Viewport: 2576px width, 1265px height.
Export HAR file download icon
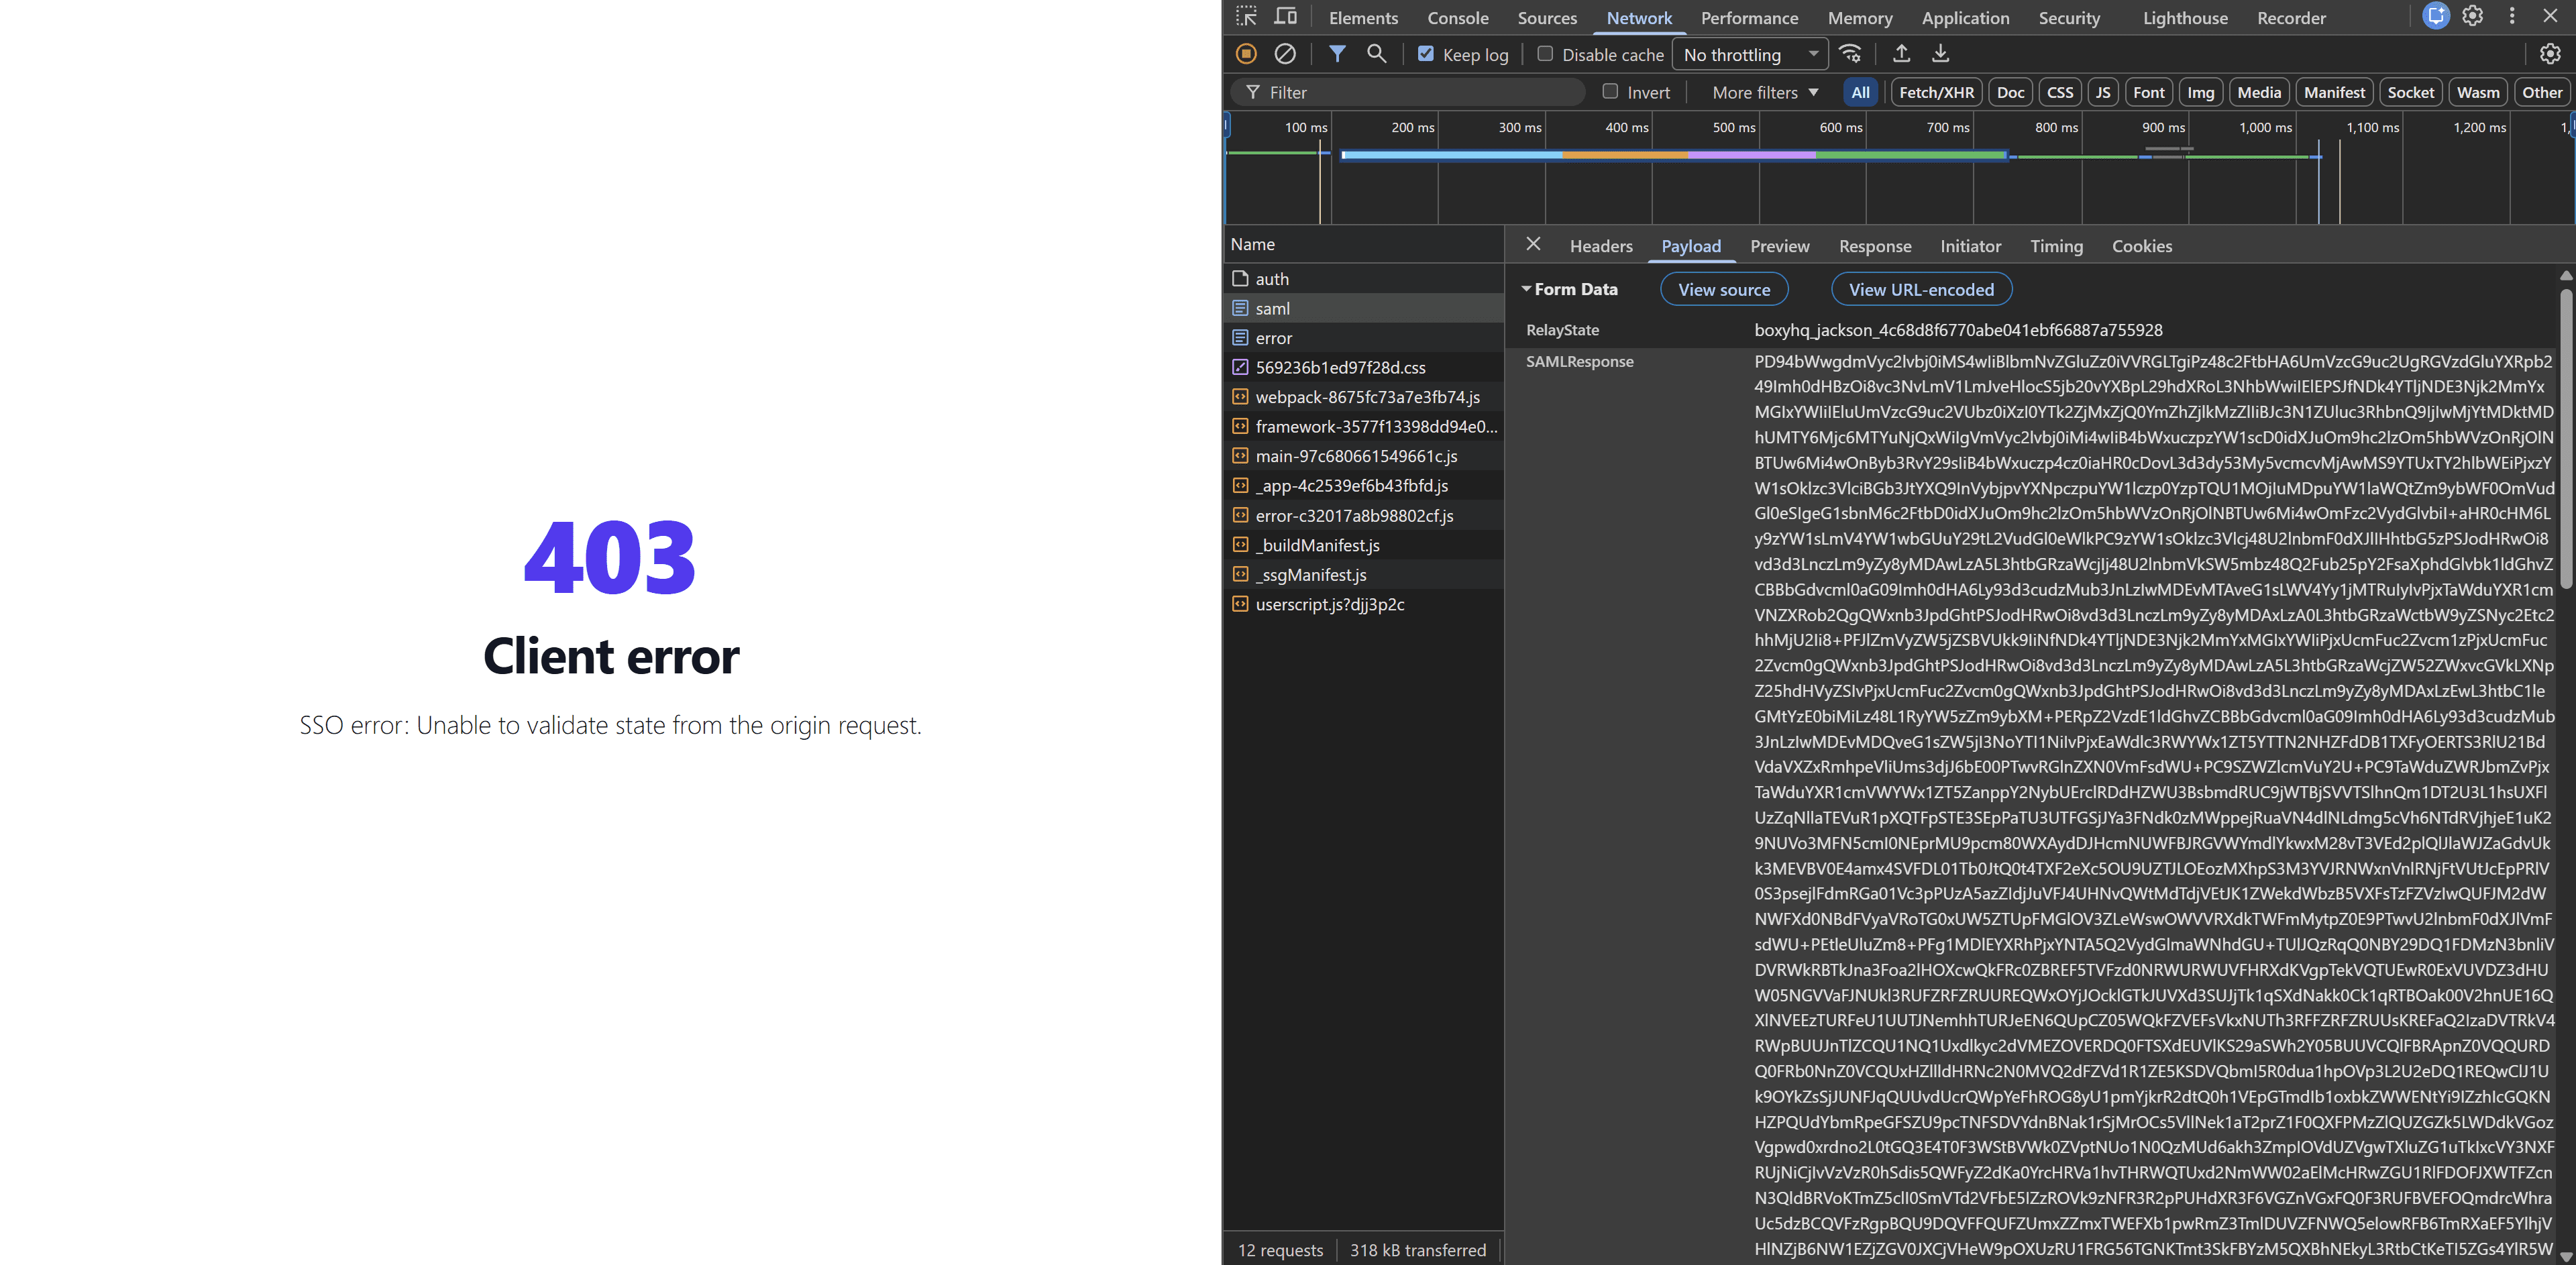1940,54
